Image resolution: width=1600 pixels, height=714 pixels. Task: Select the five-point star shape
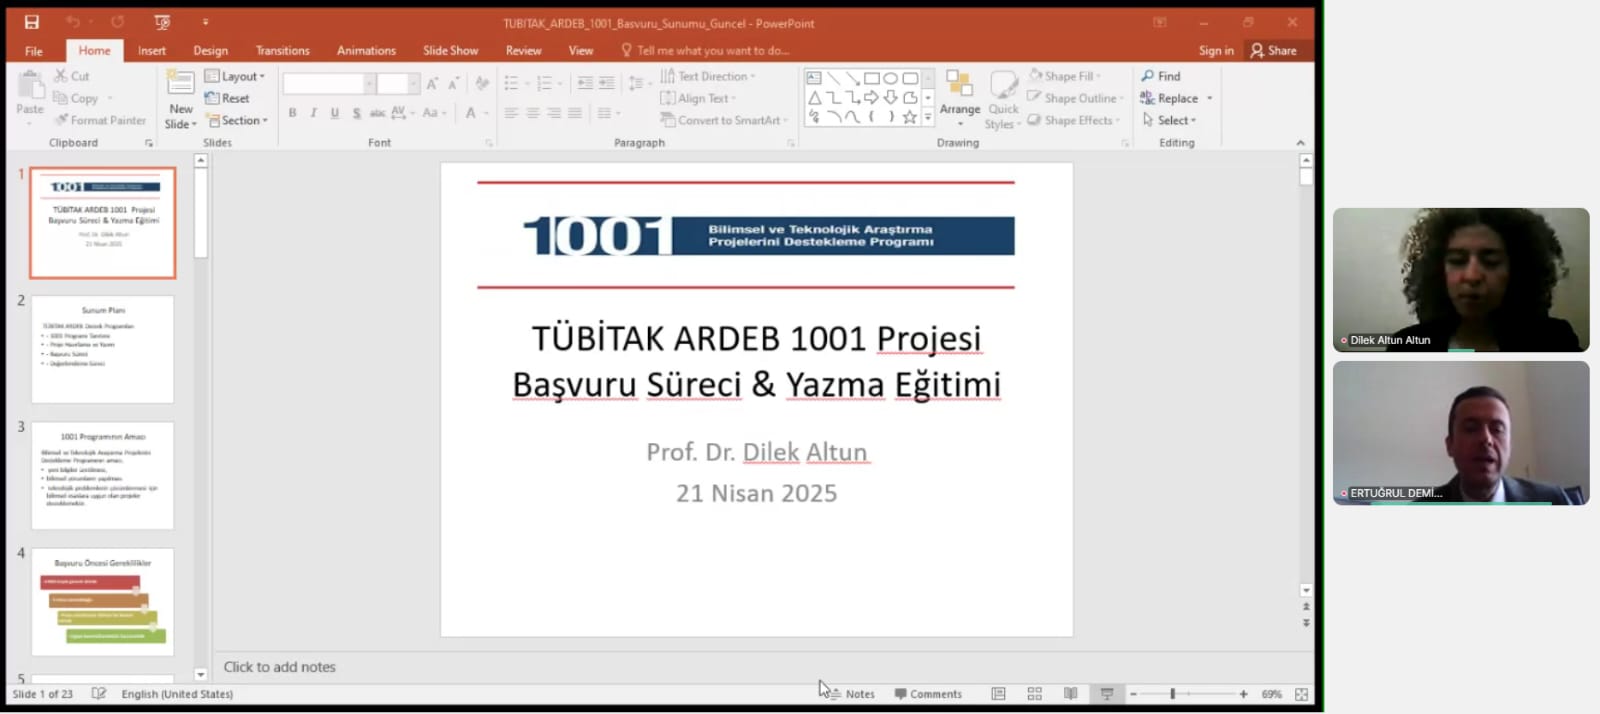coord(909,117)
